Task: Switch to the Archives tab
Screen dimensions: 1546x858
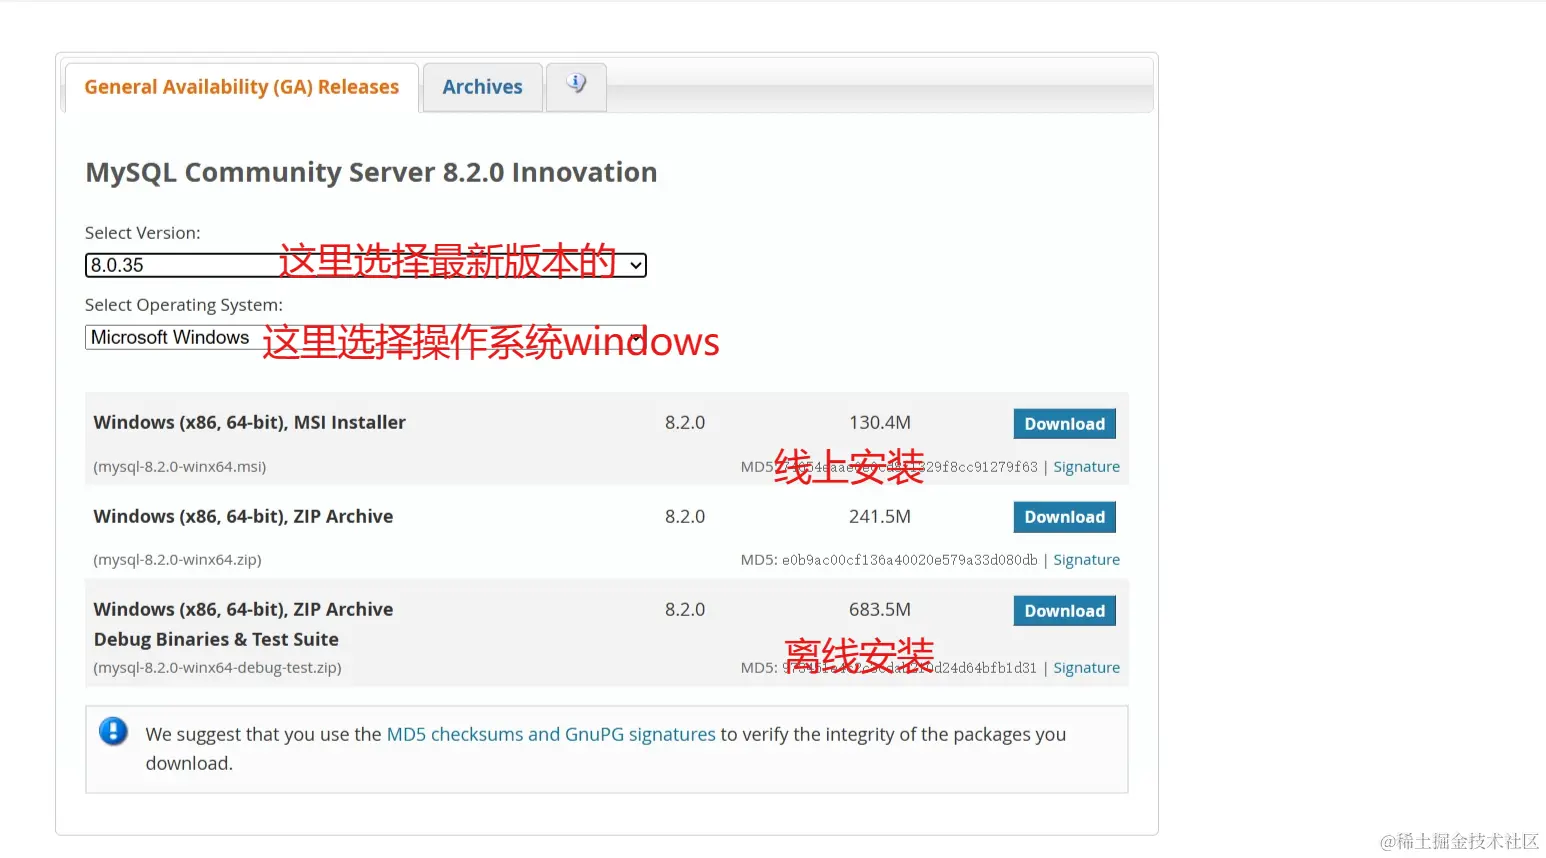Action: (x=482, y=87)
